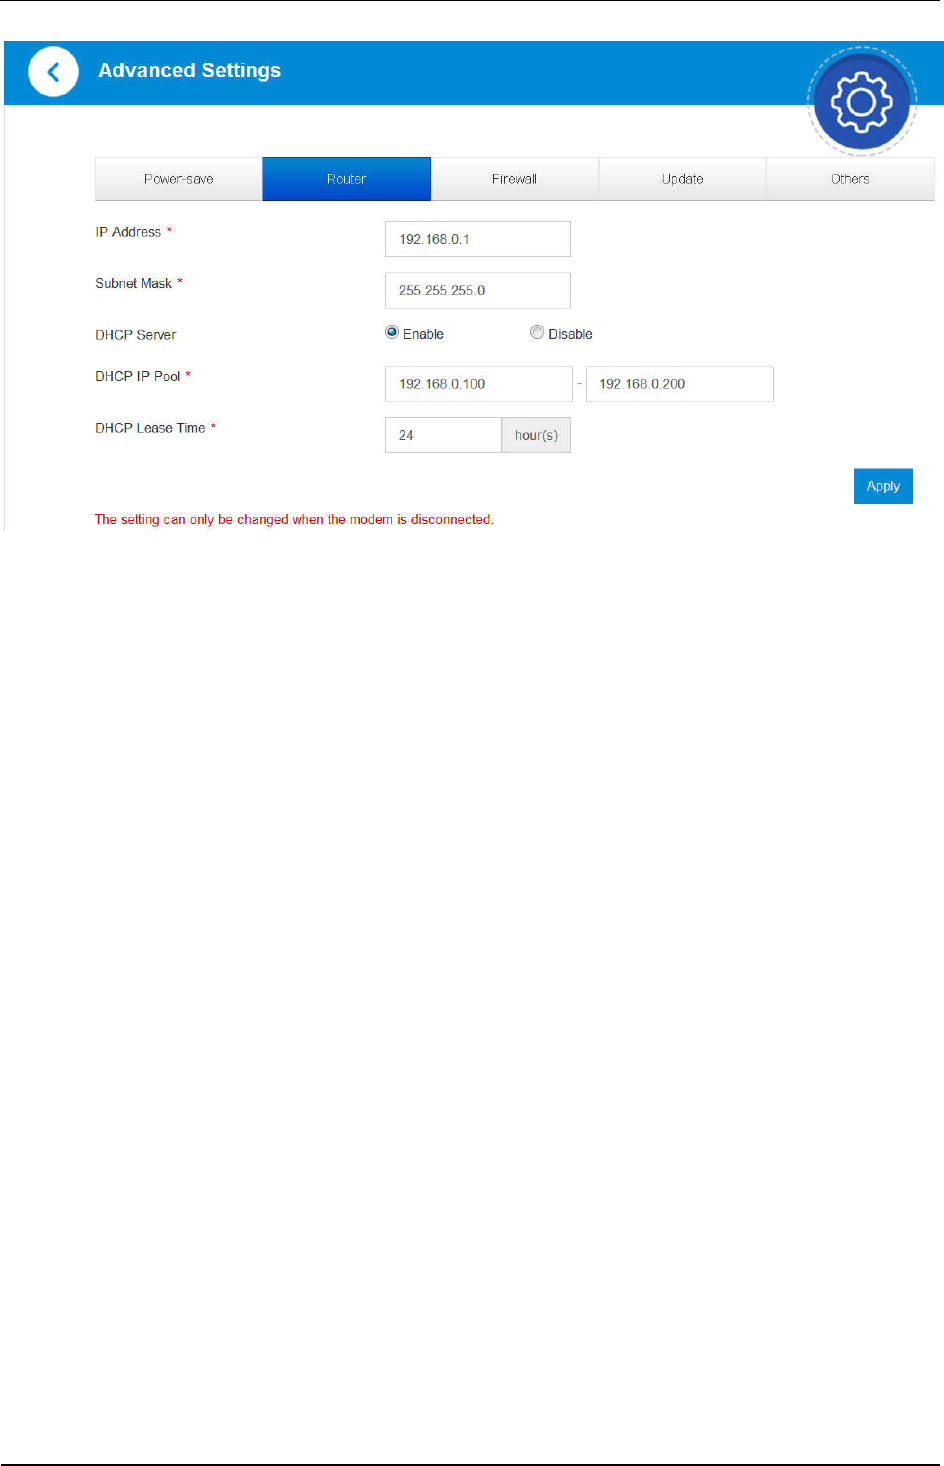Screen dimensions: 944x1466
Task: Click the Apply button
Action: pyautogui.click(x=883, y=486)
